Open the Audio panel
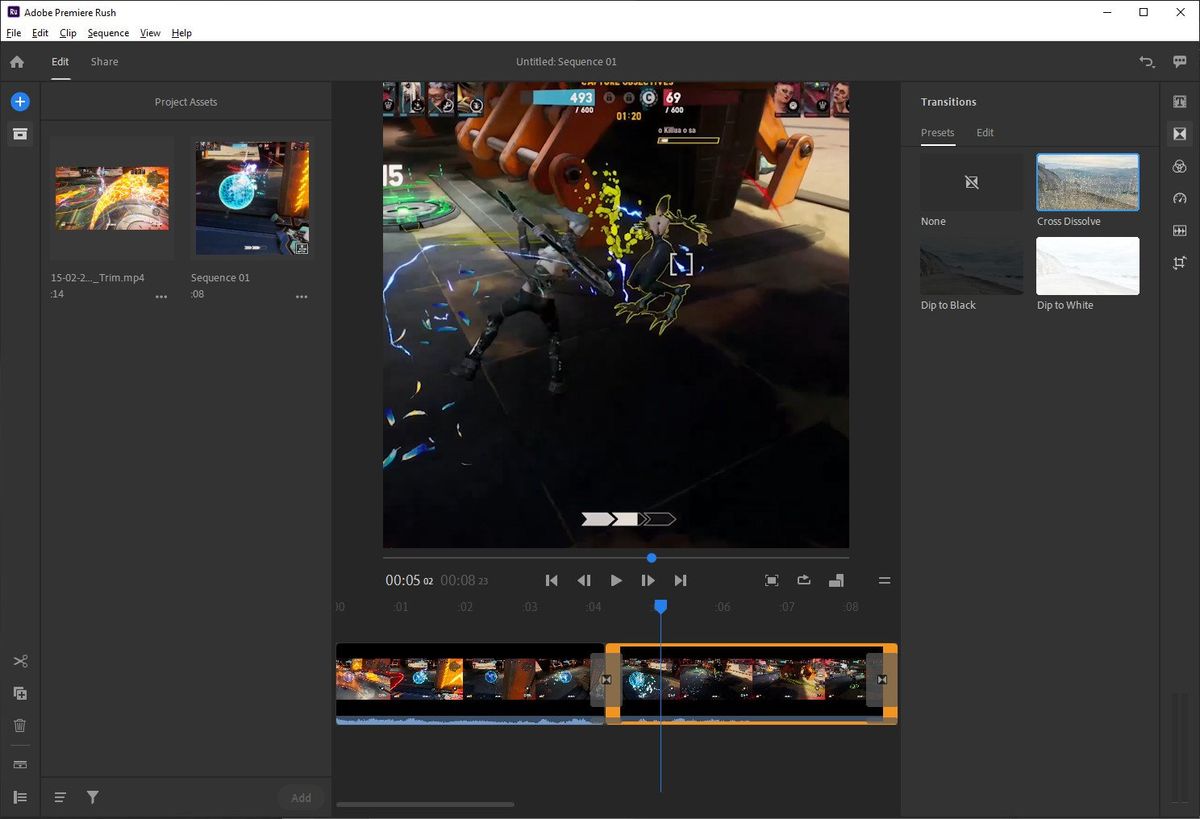 click(1180, 230)
